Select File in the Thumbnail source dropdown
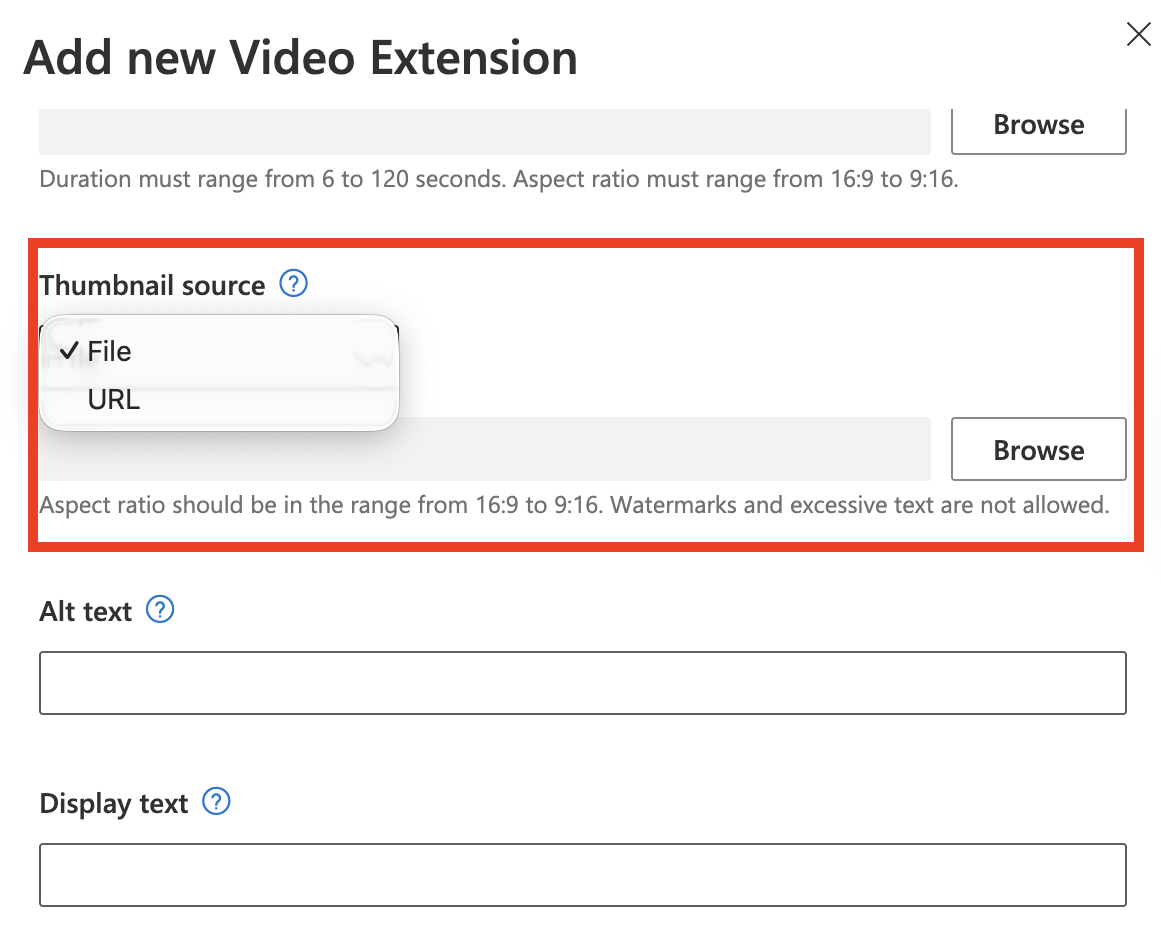The width and height of the screenshot is (1161, 944). coord(109,352)
